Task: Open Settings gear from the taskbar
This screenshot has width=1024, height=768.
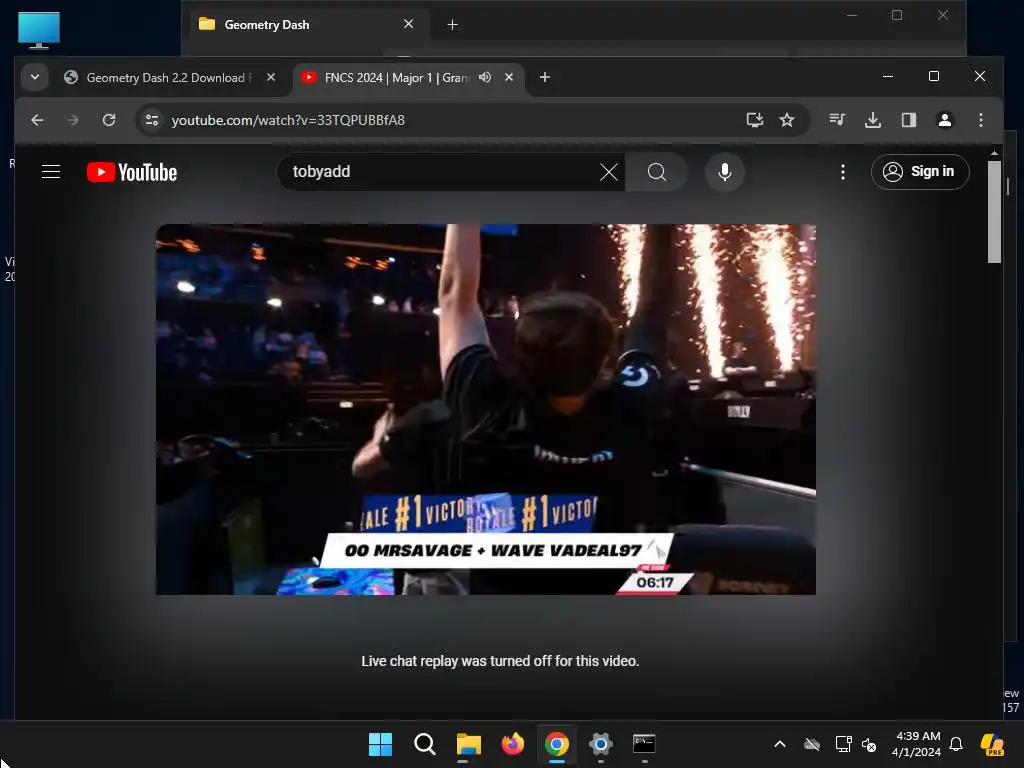Action: 600,744
